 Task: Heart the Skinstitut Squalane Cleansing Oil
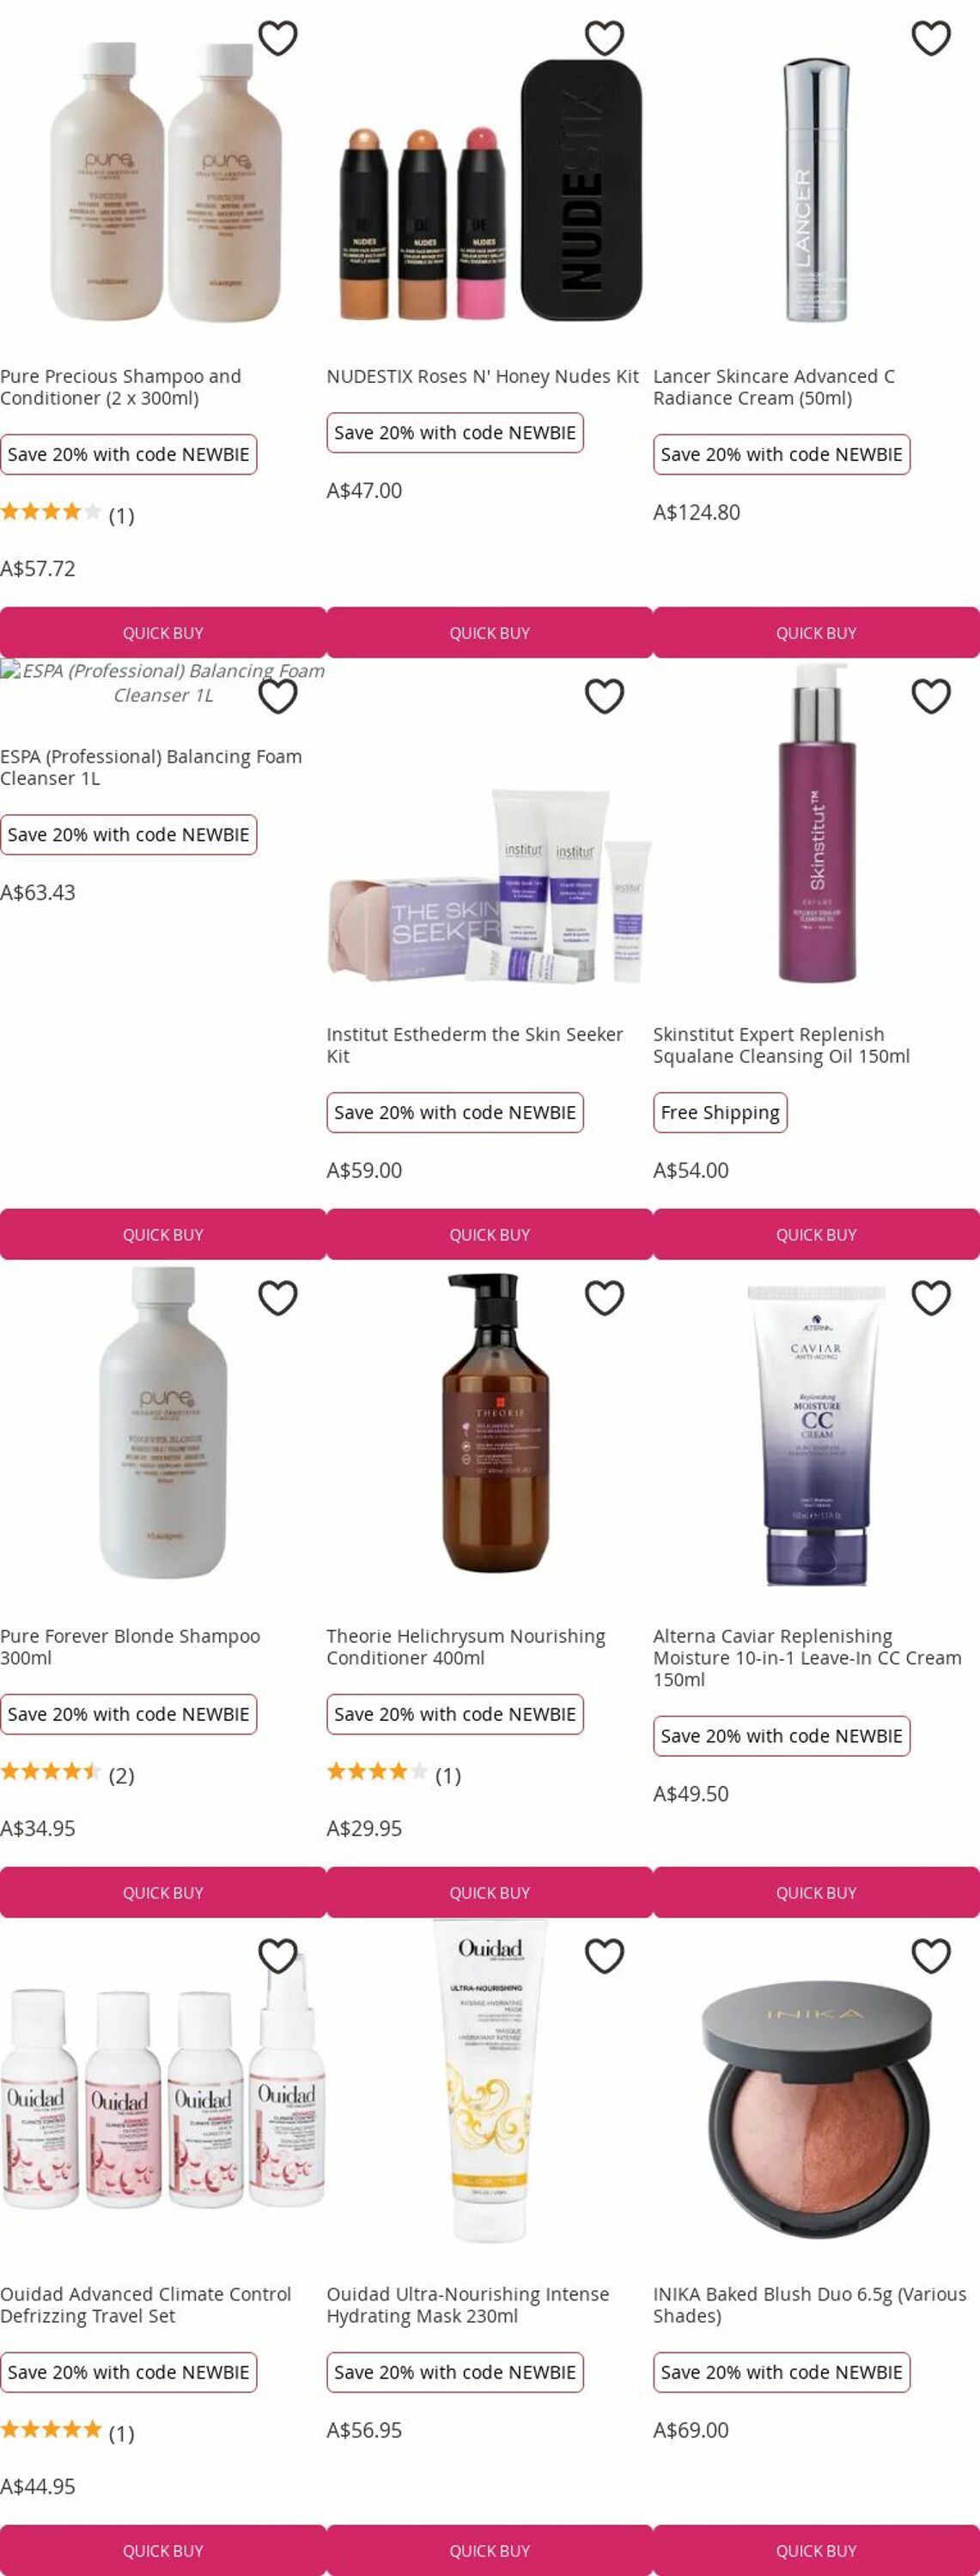coord(931,696)
